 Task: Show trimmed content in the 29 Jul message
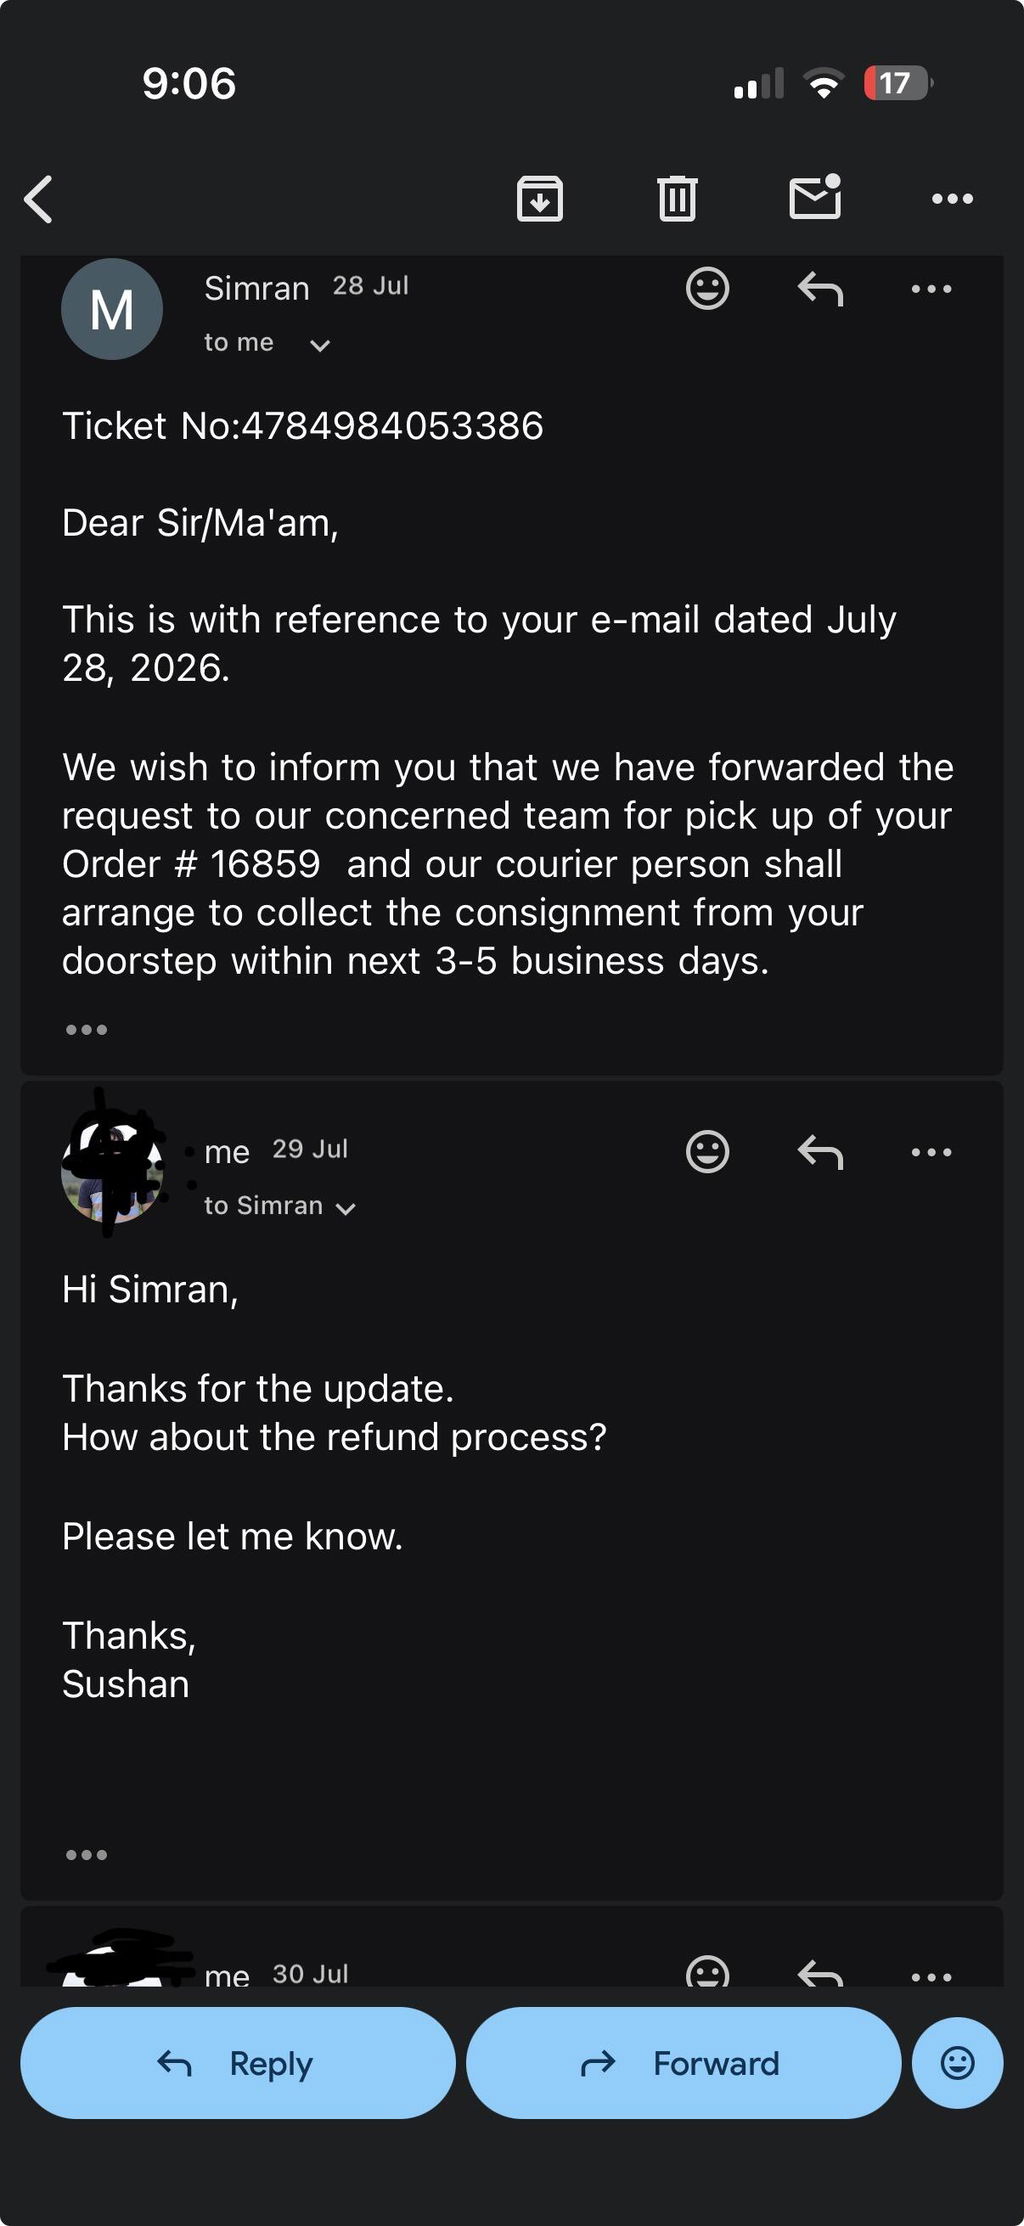[x=86, y=1854]
